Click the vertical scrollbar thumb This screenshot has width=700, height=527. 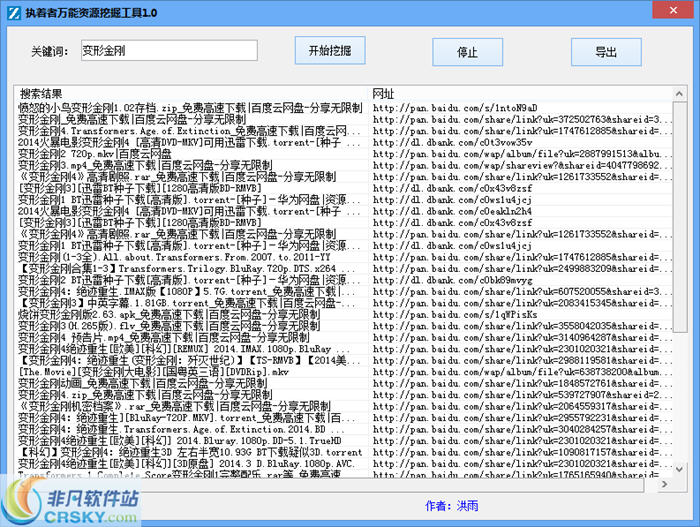pos(679,217)
